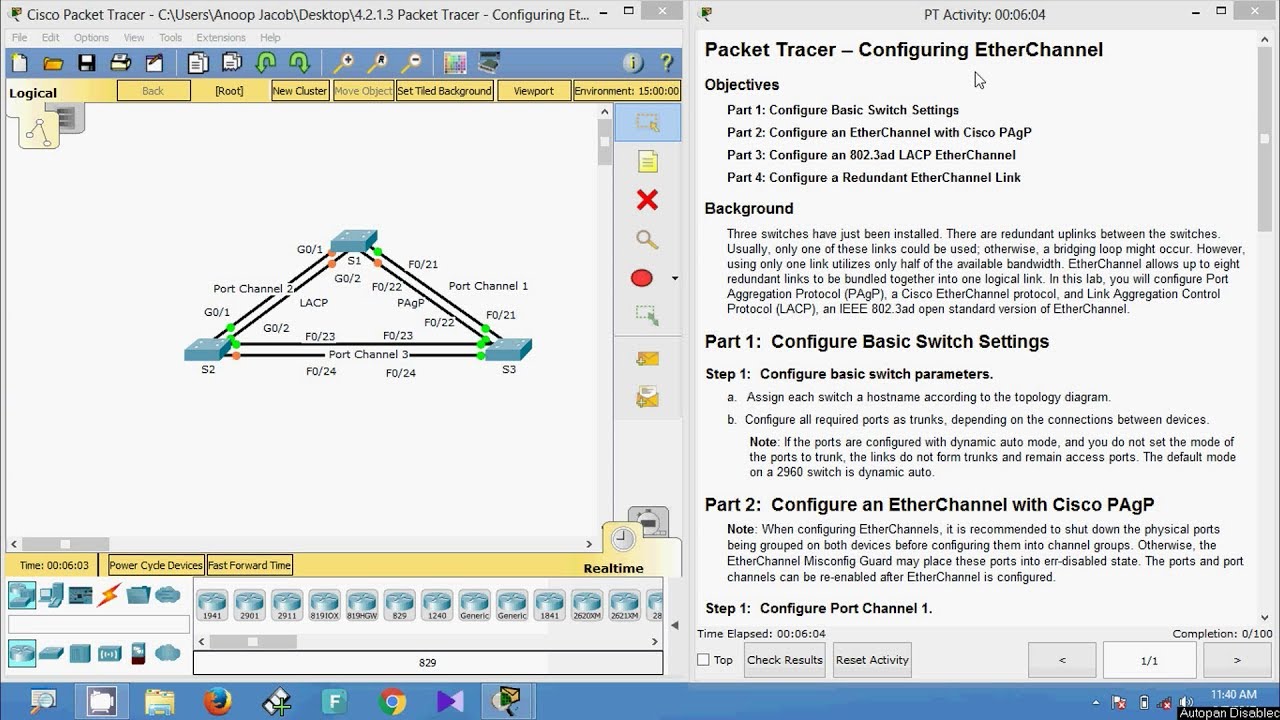Image resolution: width=1280 pixels, height=720 pixels.
Task: Open the Help question mark icon
Action: [667, 63]
